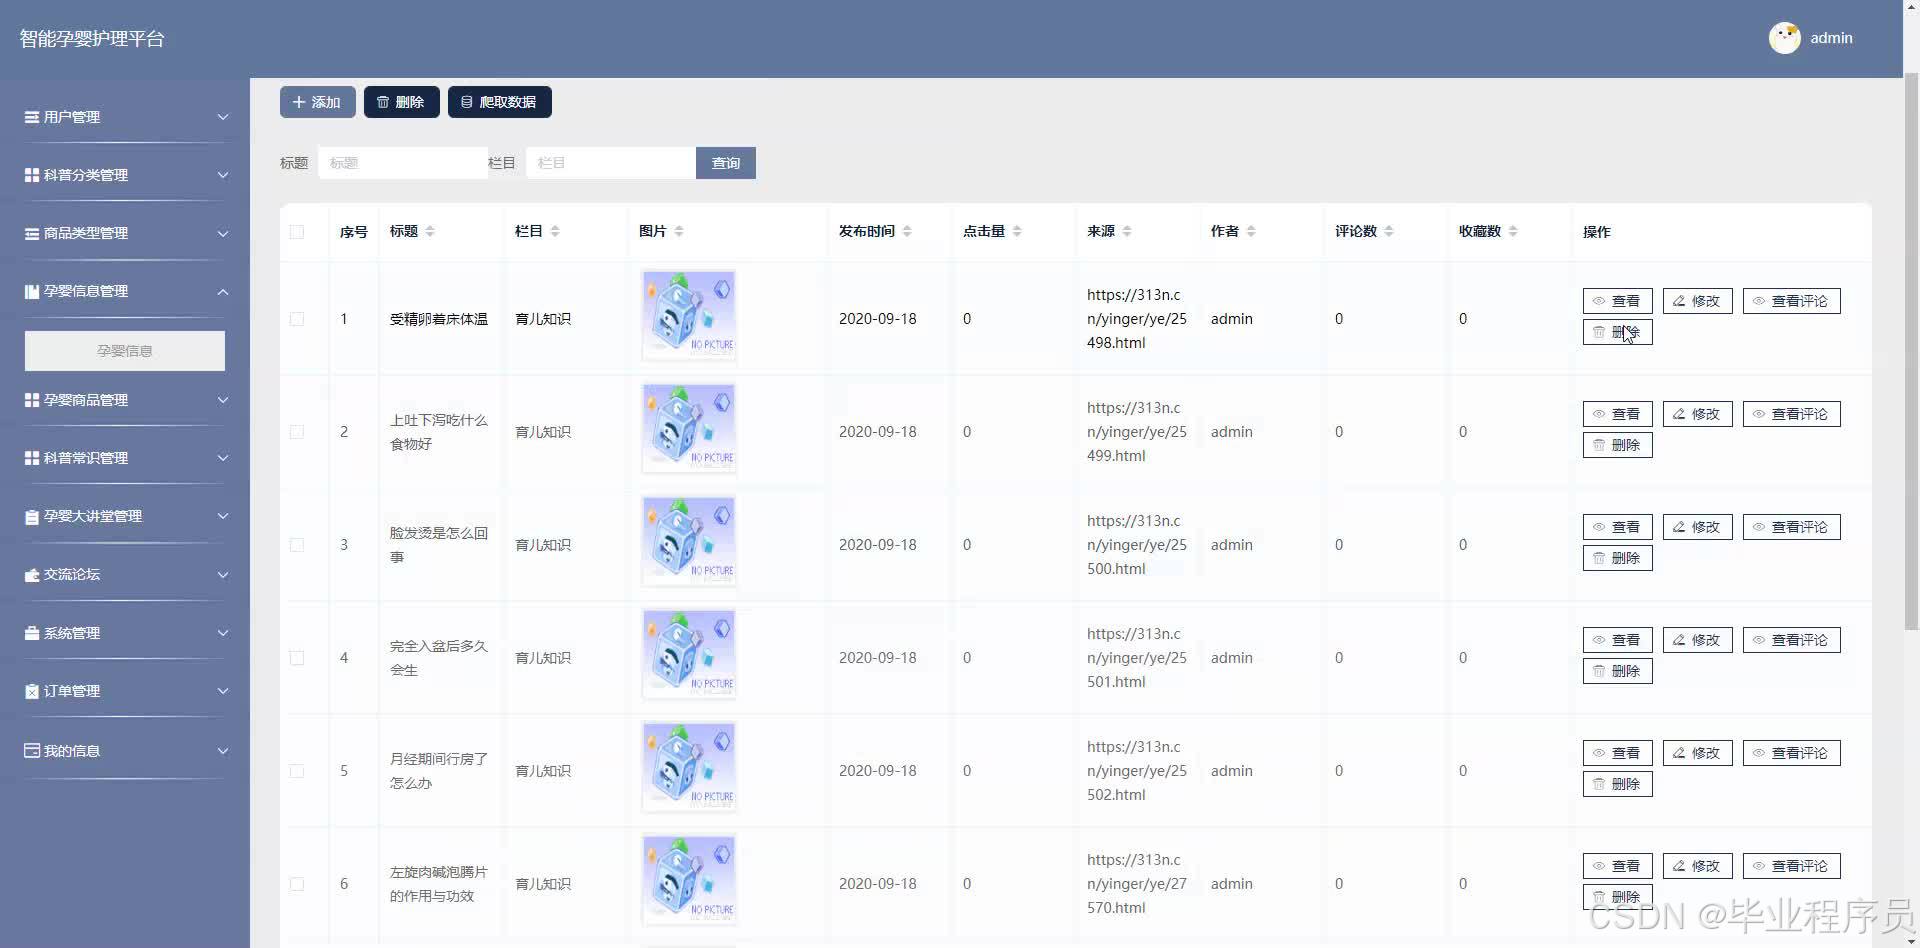Focus the 栏目 search input field
Viewport: 1920px width, 948px height.
pos(611,163)
